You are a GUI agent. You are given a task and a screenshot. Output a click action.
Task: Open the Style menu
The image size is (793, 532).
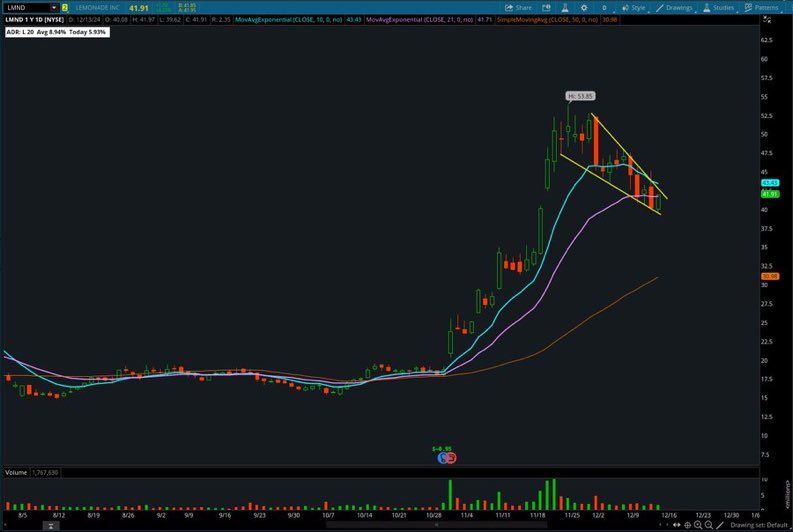pyautogui.click(x=634, y=8)
